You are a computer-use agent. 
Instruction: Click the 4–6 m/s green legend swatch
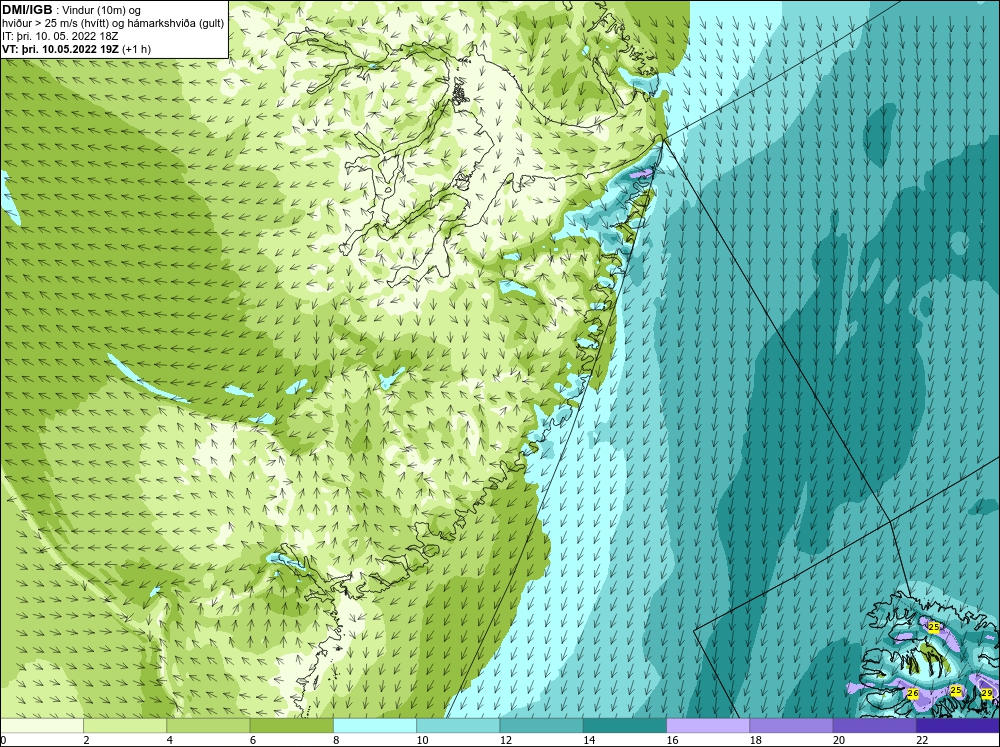coord(208,725)
